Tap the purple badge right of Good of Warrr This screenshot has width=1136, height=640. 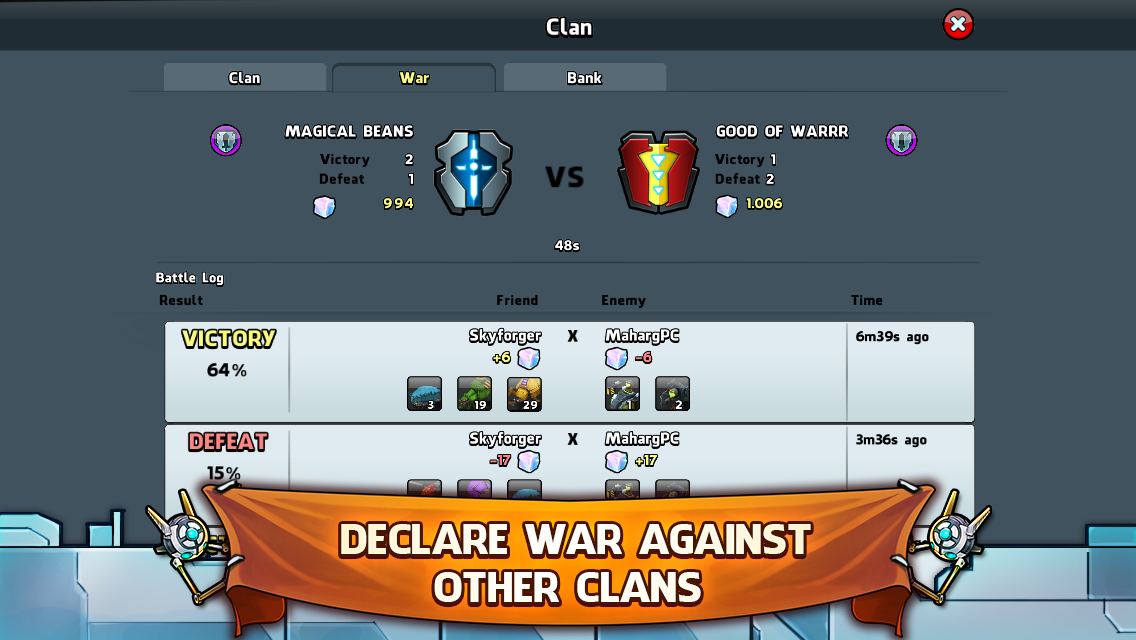click(x=901, y=140)
